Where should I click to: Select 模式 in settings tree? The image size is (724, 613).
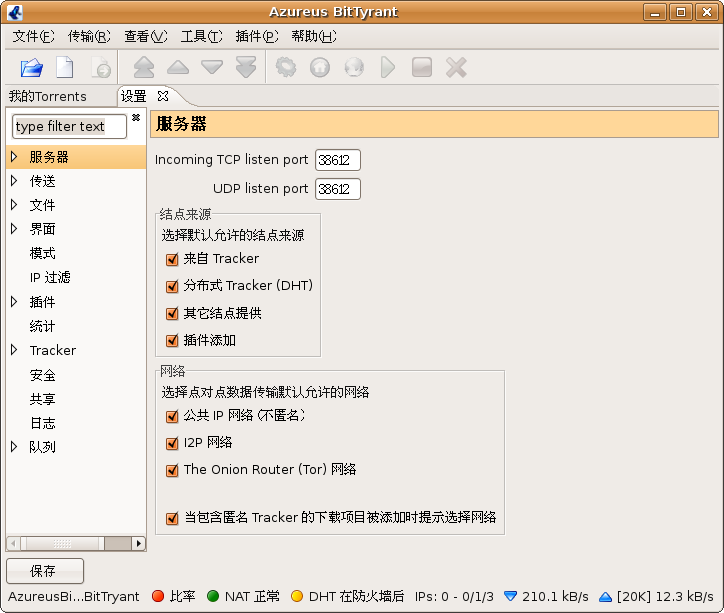click(42, 253)
